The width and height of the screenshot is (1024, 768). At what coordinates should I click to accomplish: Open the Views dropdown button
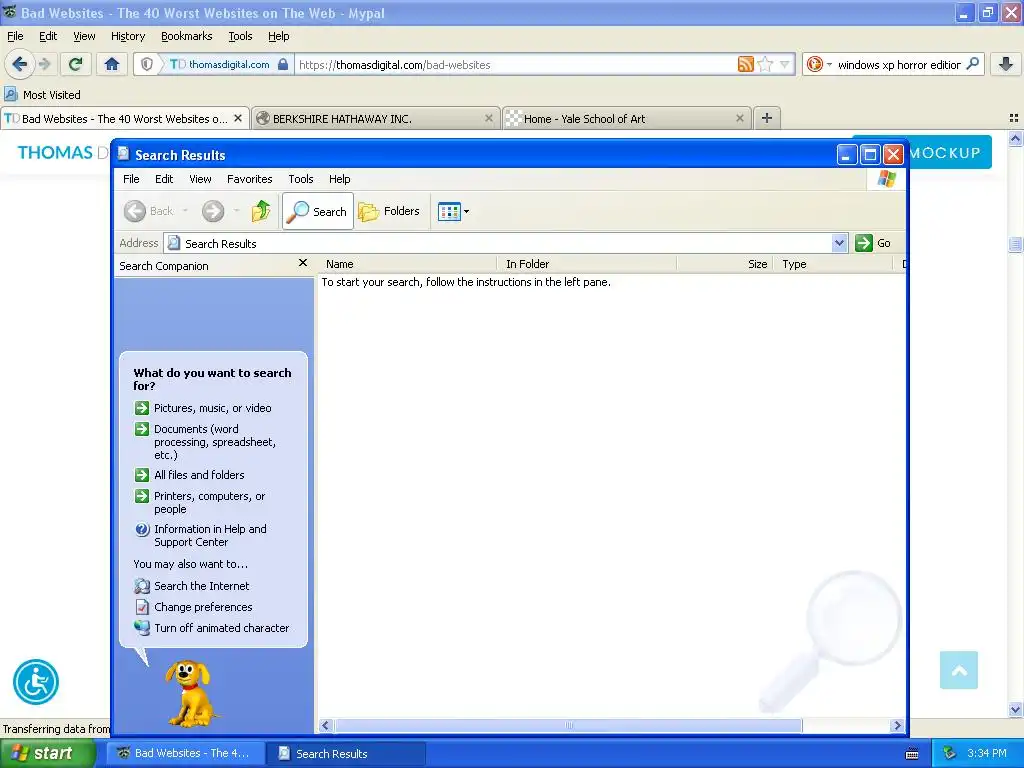coord(453,211)
